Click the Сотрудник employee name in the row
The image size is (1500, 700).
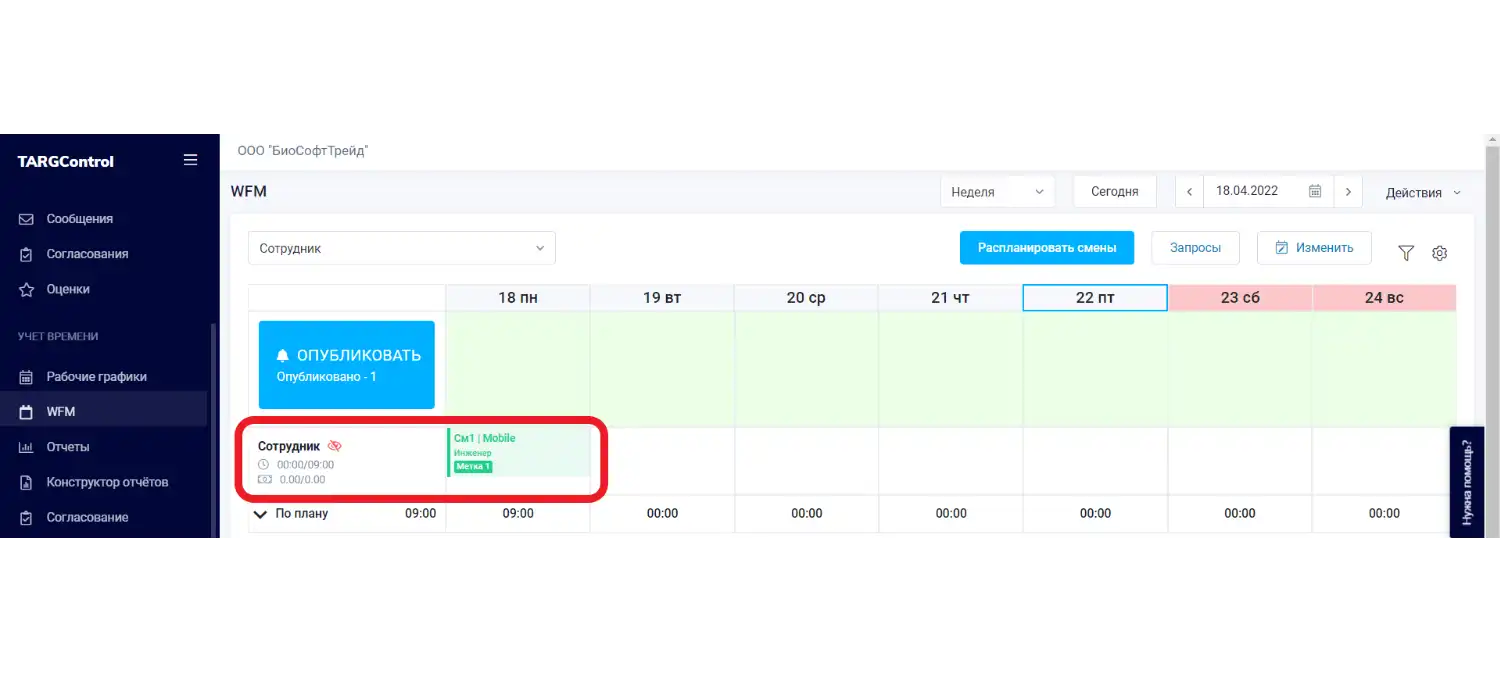point(289,446)
